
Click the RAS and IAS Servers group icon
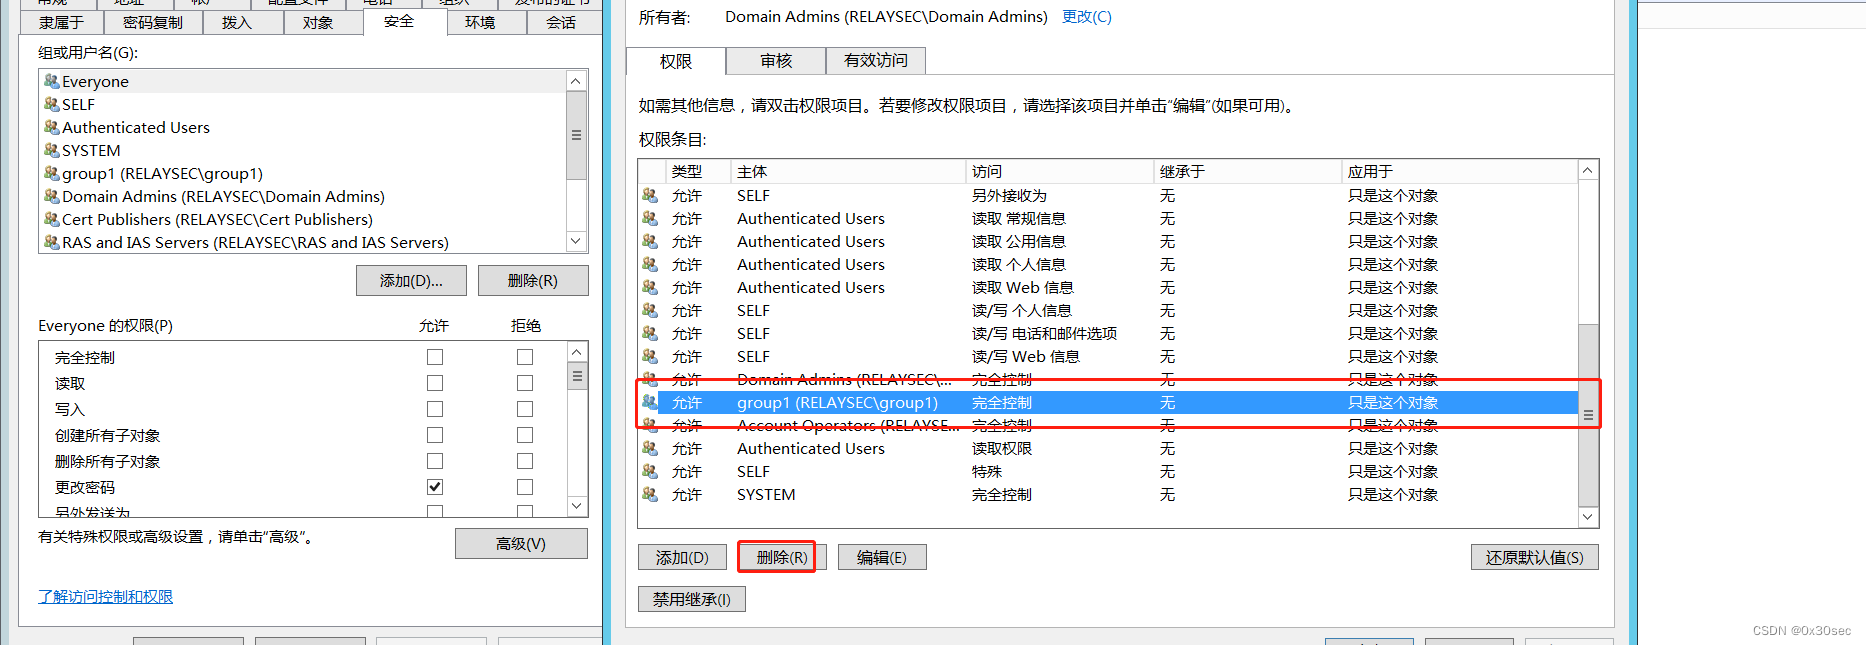click(52, 242)
